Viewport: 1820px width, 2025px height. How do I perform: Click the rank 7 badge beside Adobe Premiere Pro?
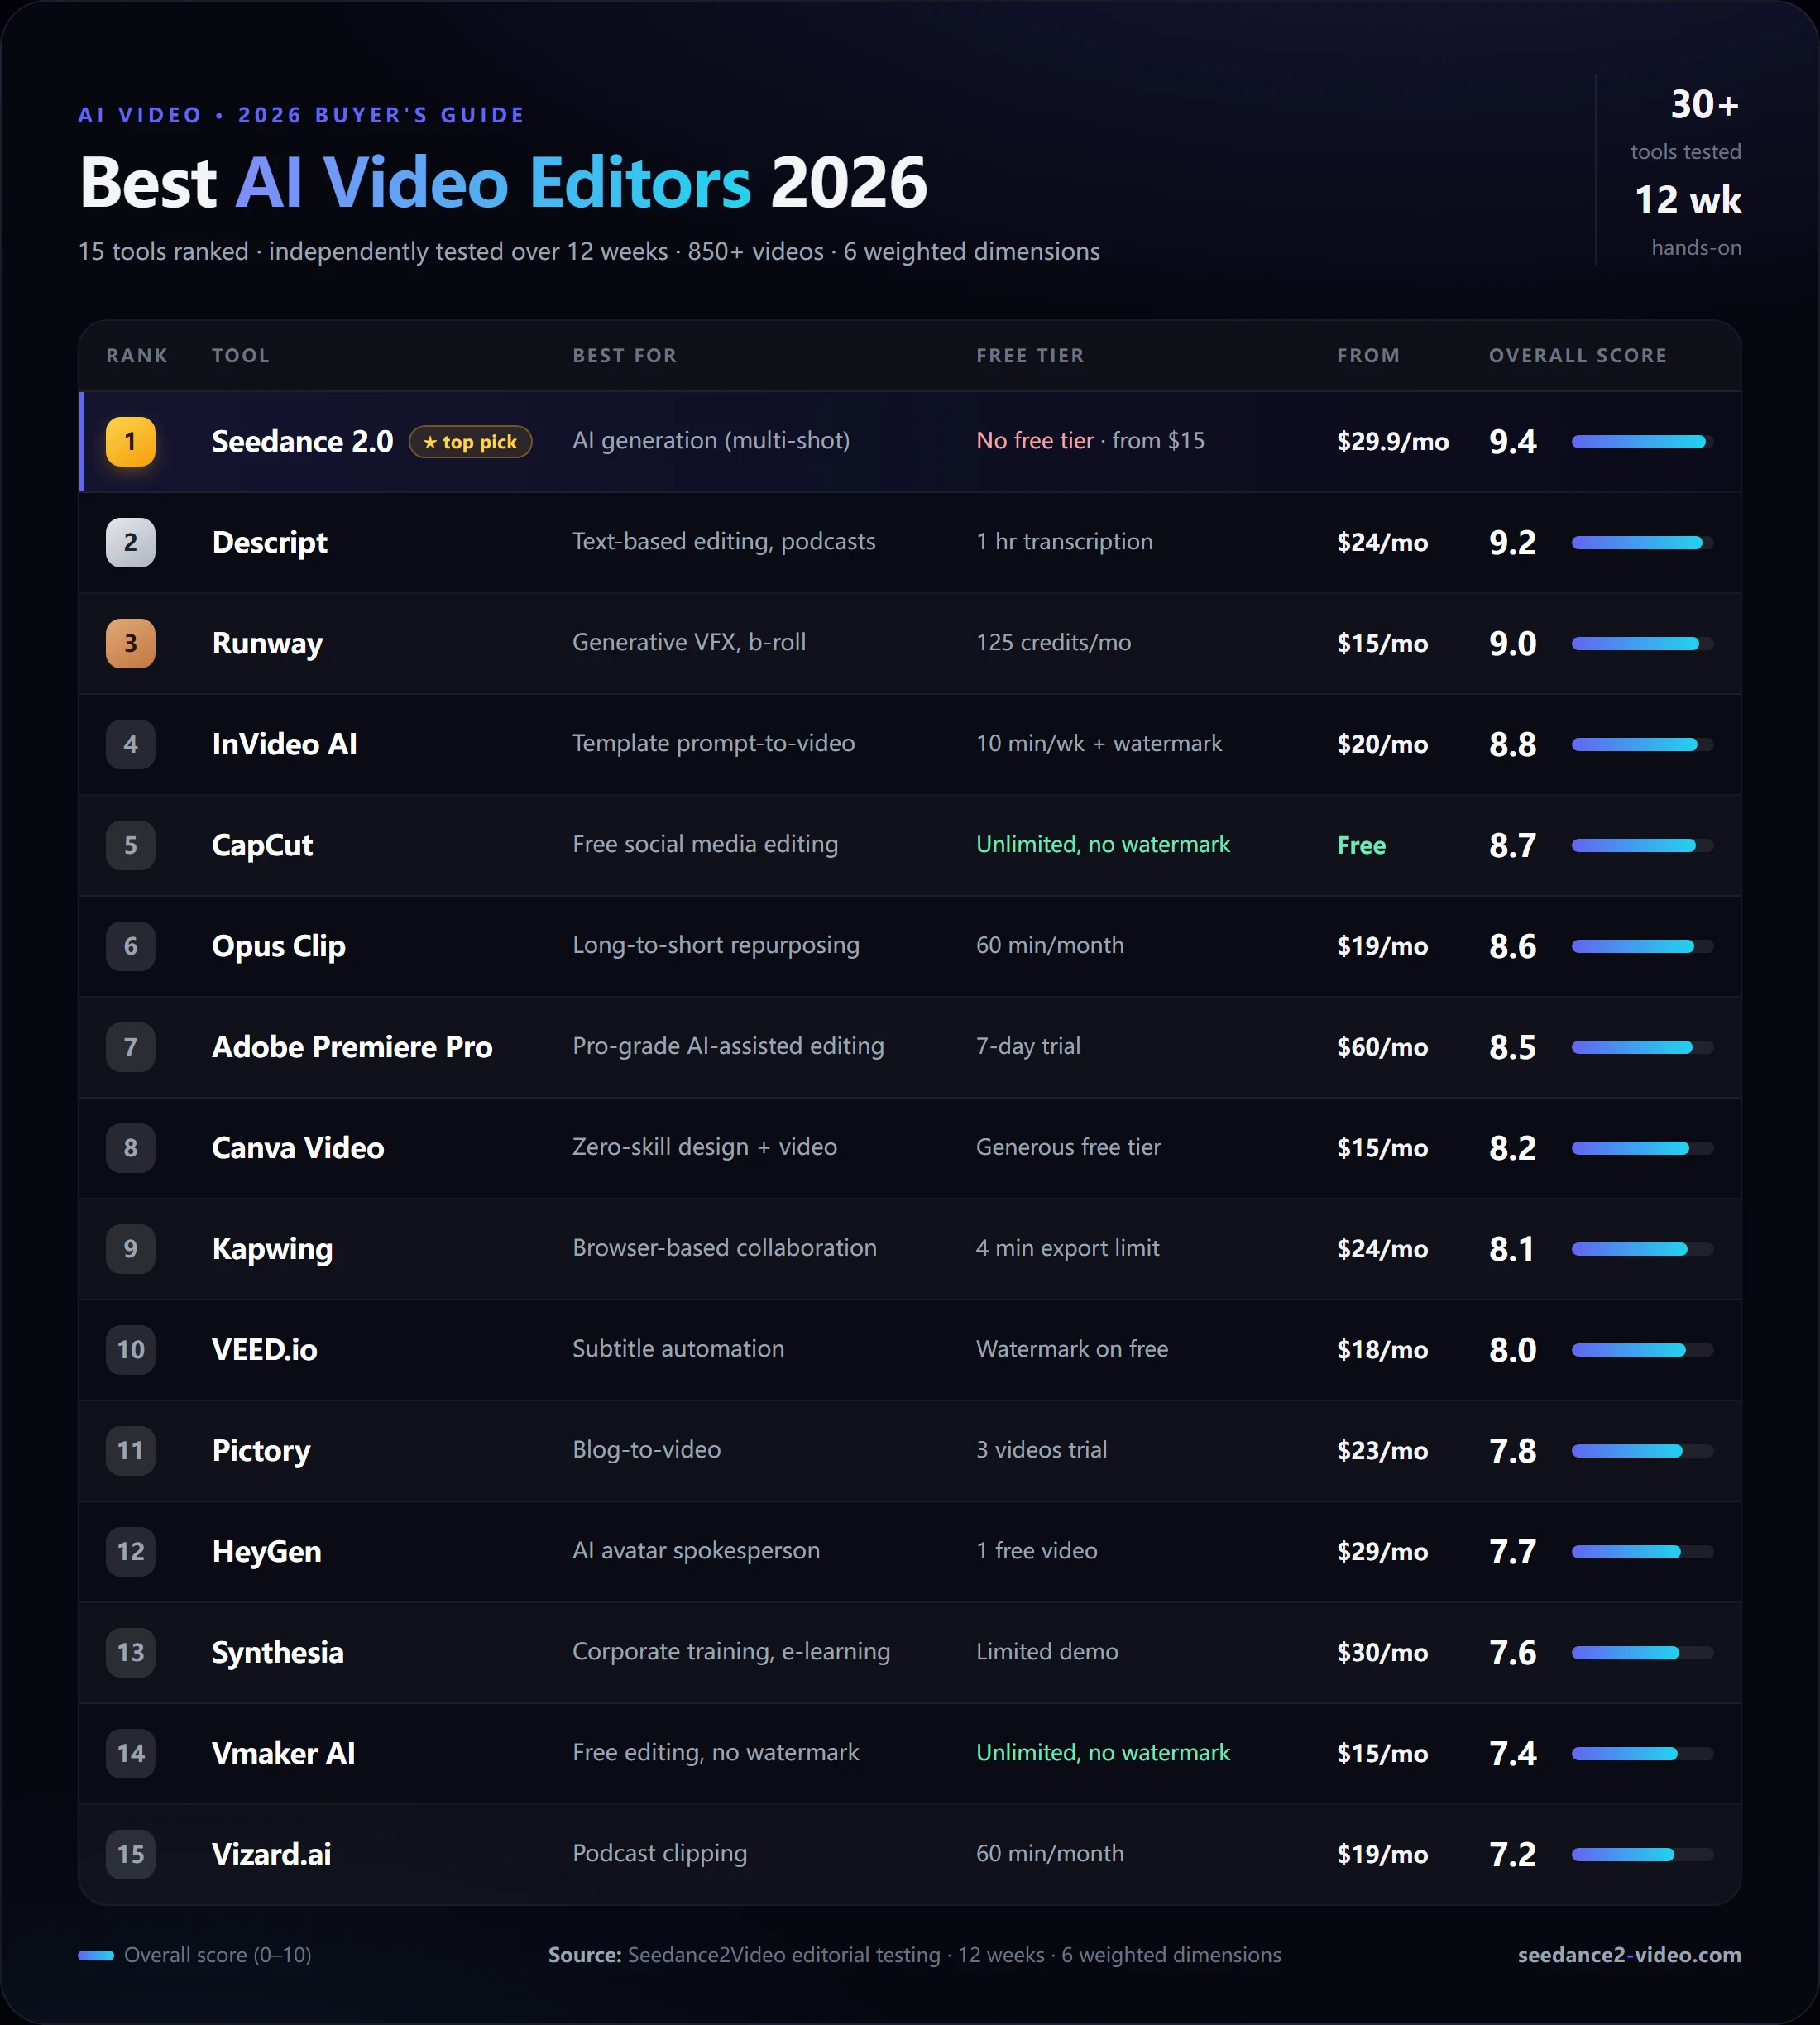131,1048
